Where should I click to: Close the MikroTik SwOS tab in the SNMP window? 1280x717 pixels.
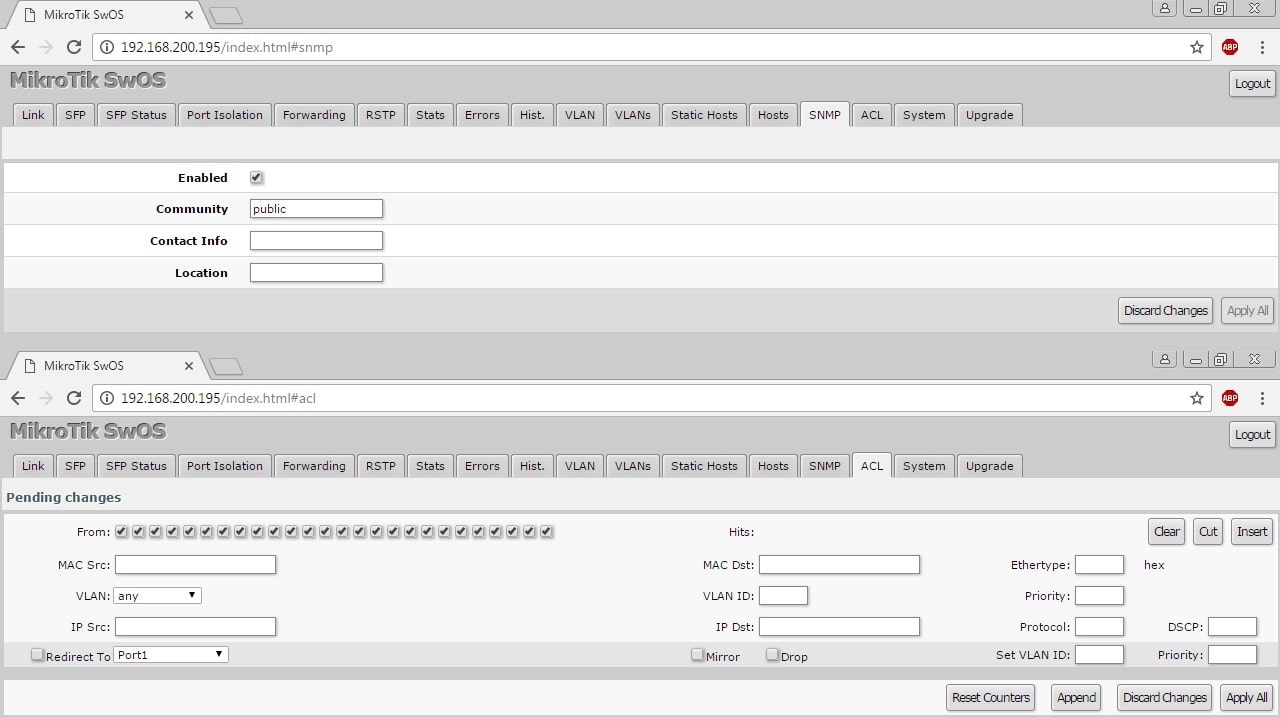(187, 15)
